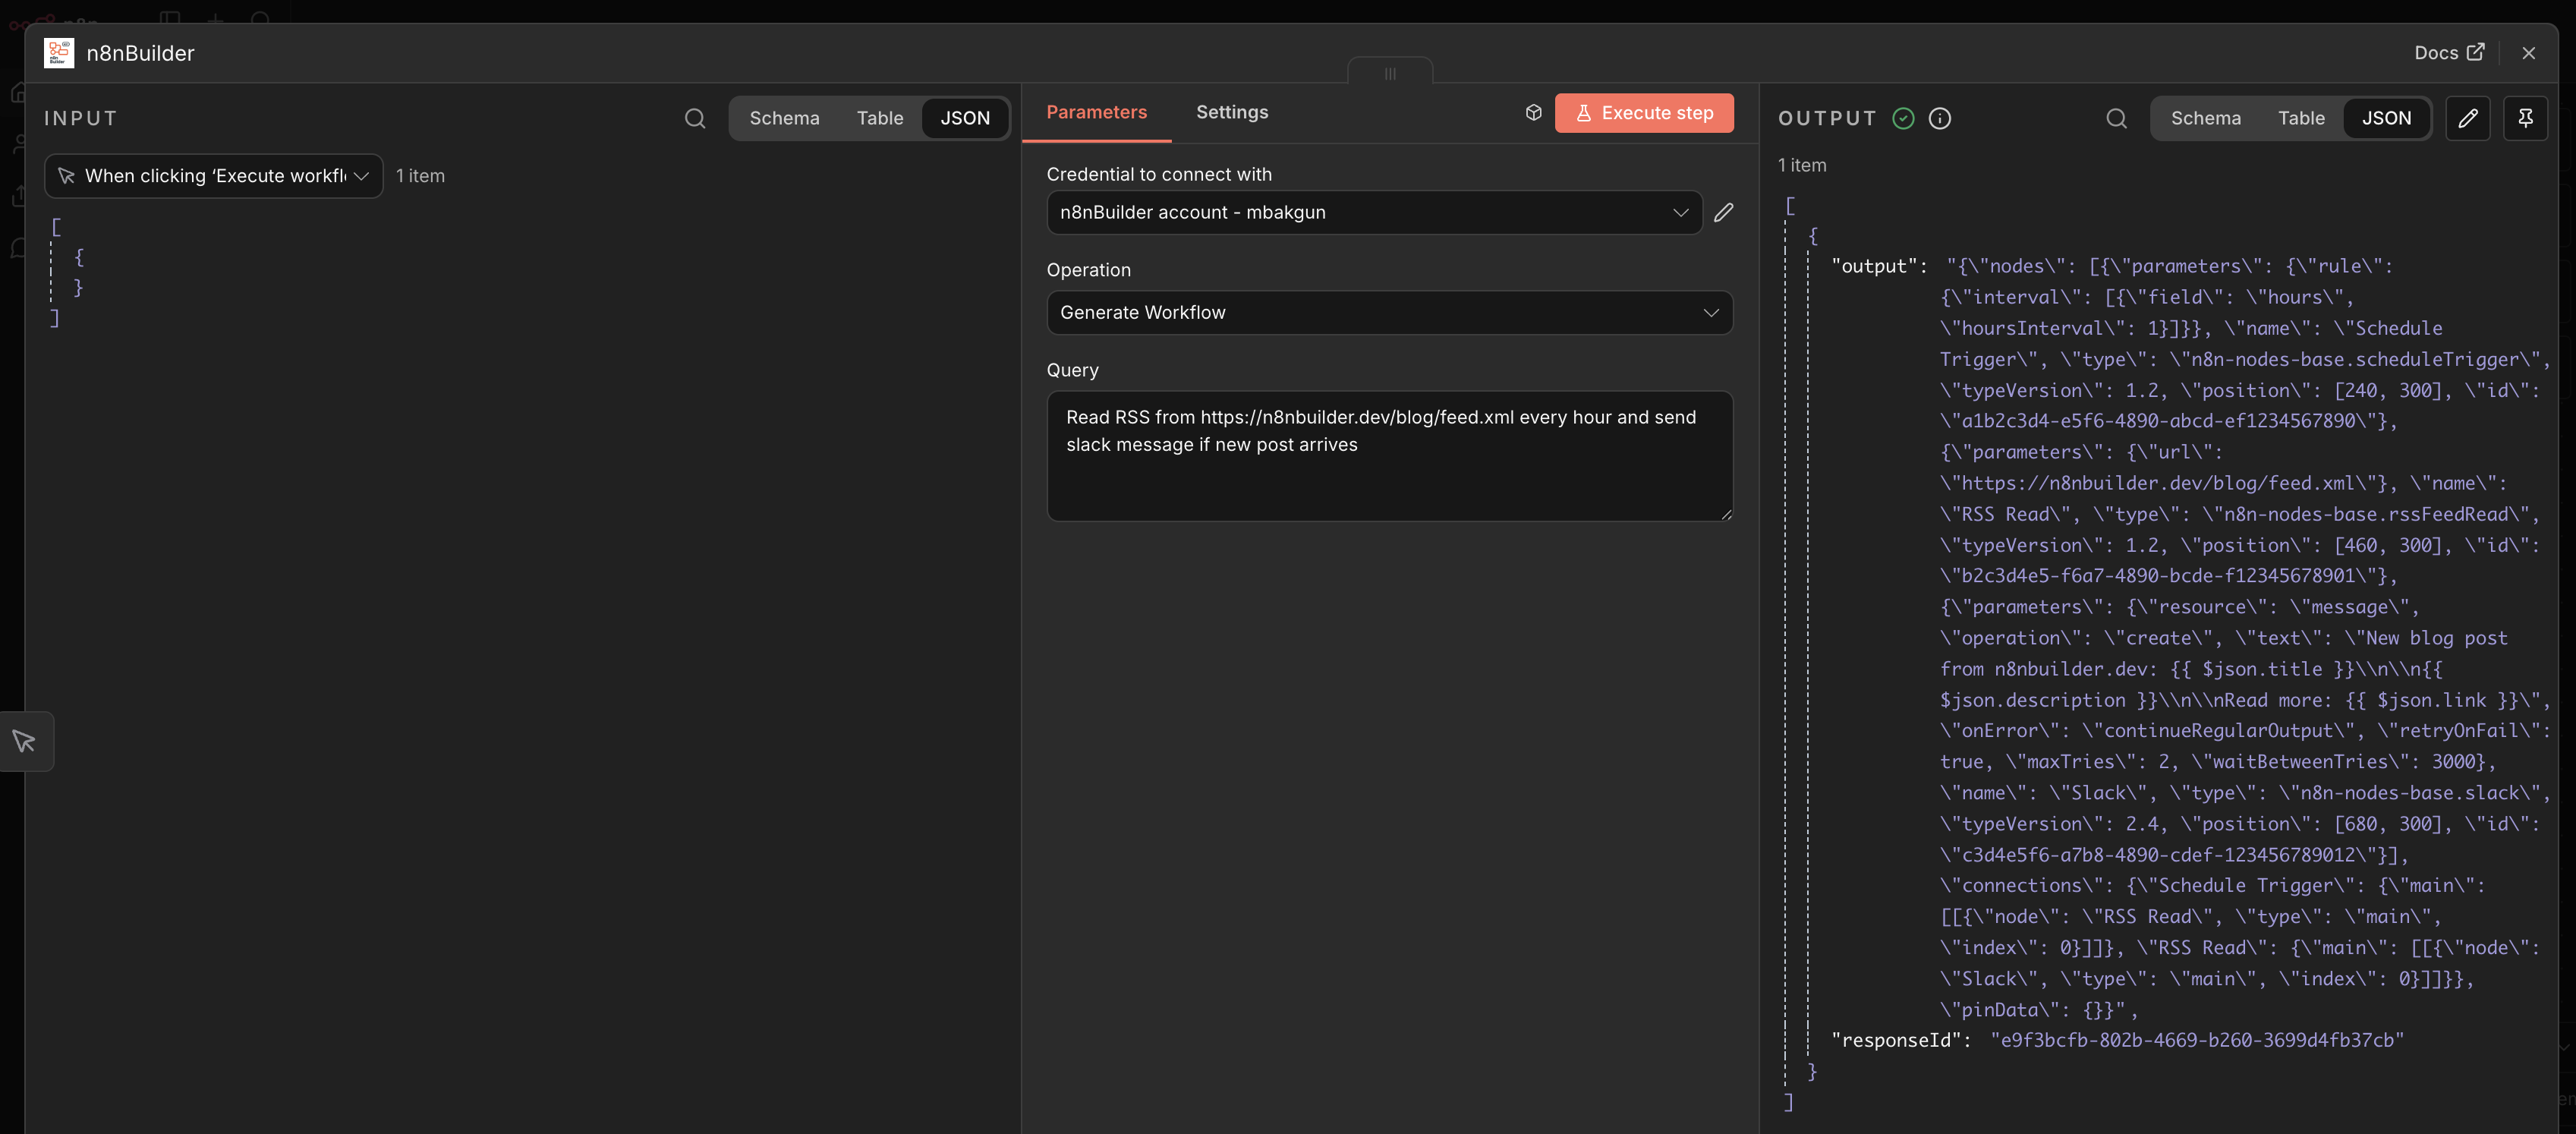Open the Docs link

click(2449, 53)
